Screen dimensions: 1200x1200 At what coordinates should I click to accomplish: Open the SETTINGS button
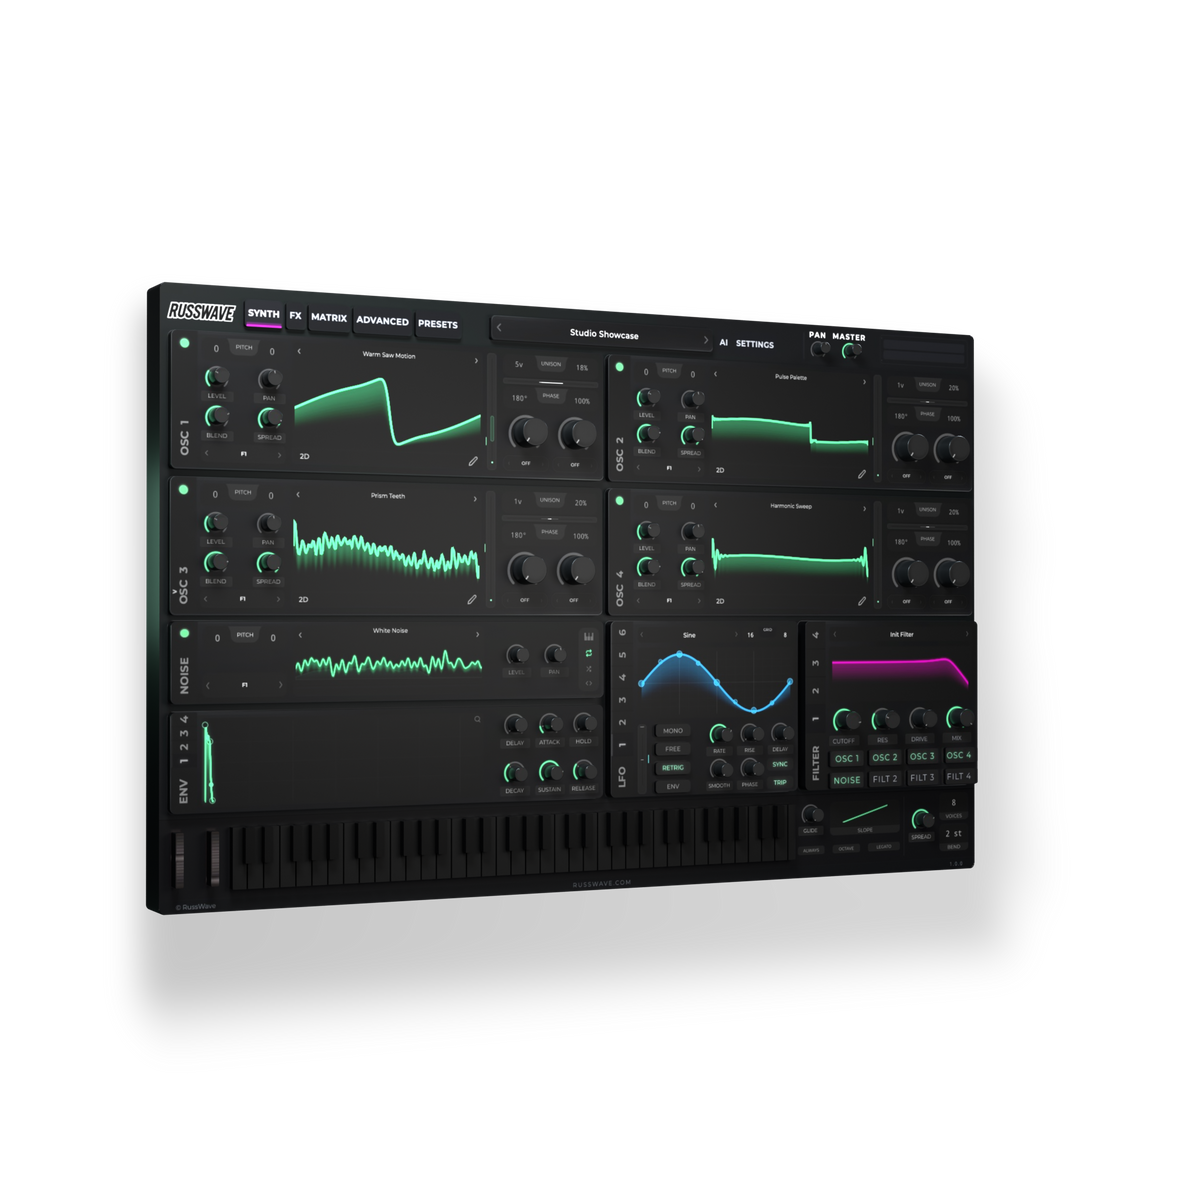[x=755, y=344]
